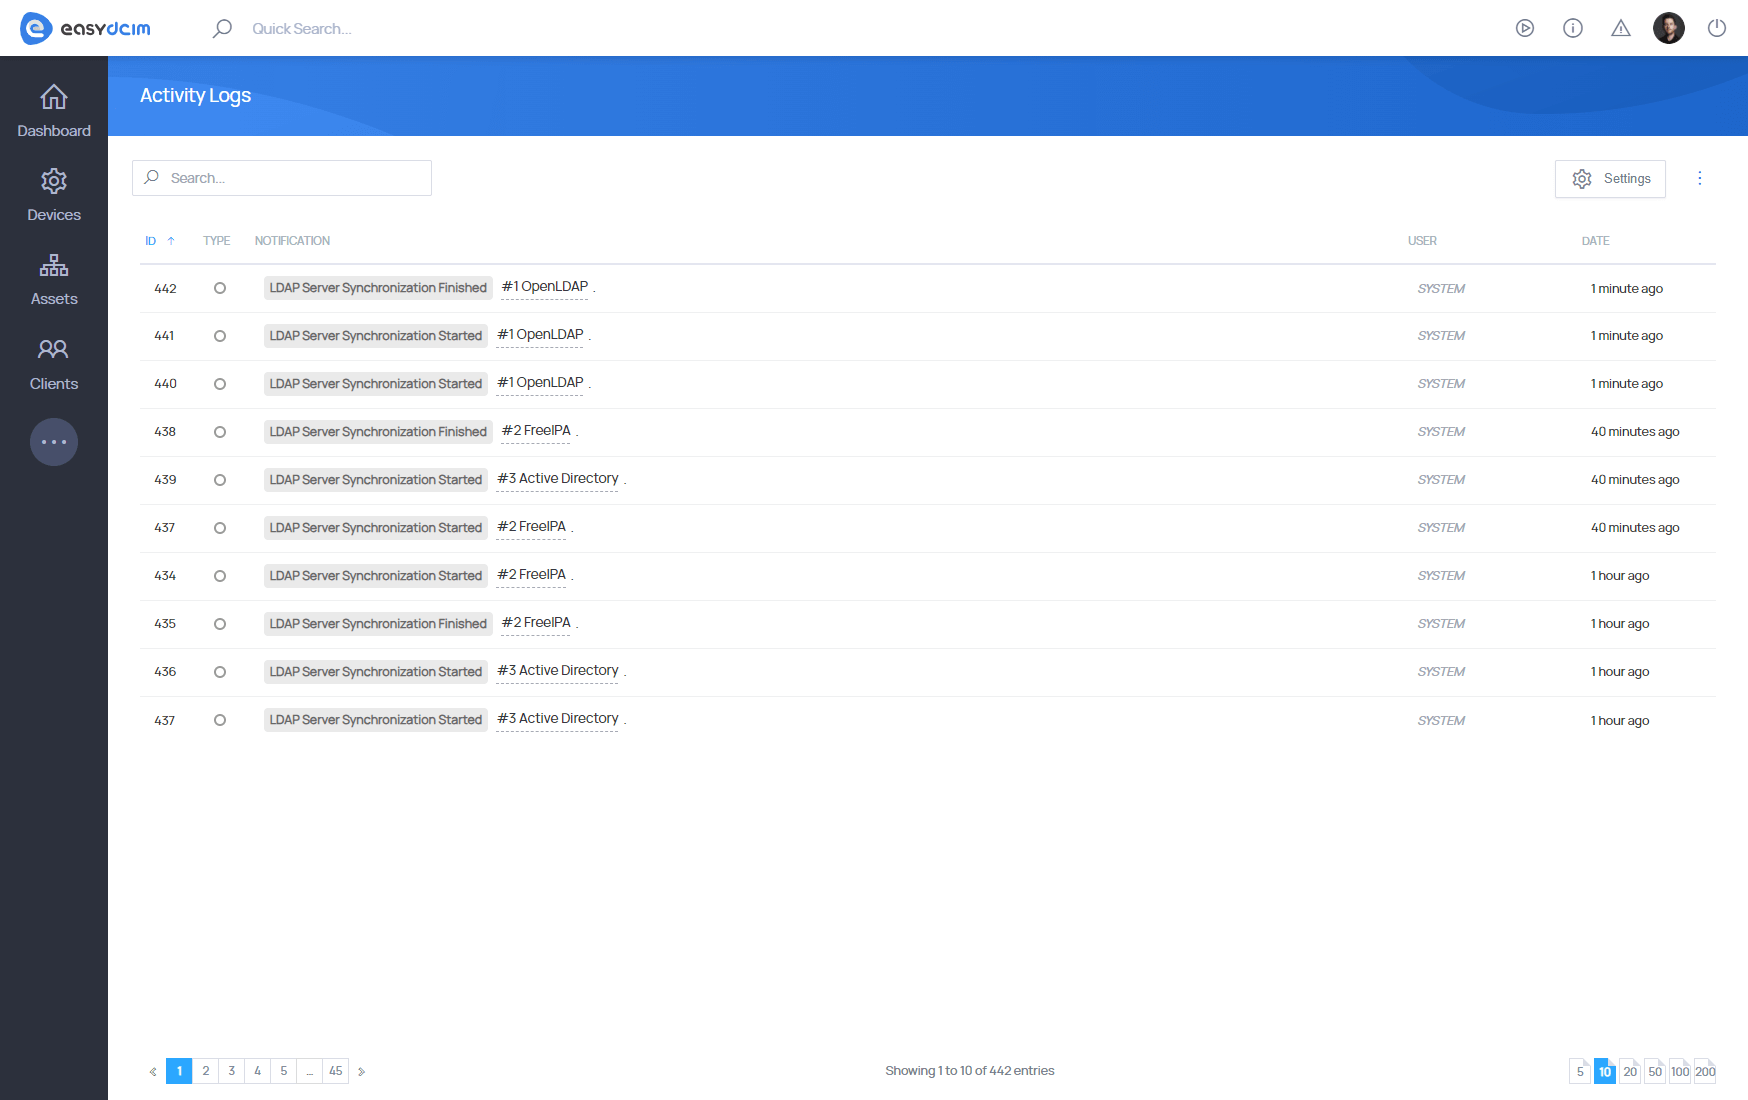
Task: Go to page 2
Action: pos(206,1071)
